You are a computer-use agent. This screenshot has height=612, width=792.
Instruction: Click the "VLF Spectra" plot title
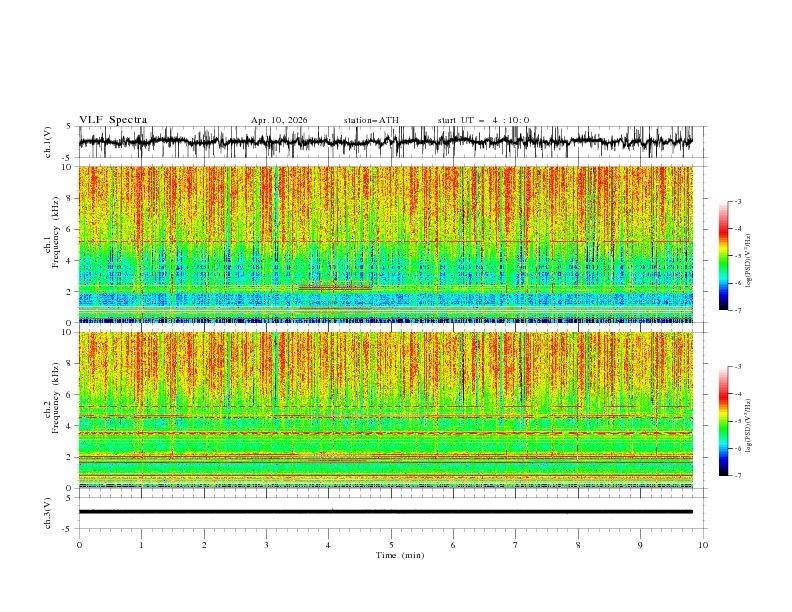[113, 120]
